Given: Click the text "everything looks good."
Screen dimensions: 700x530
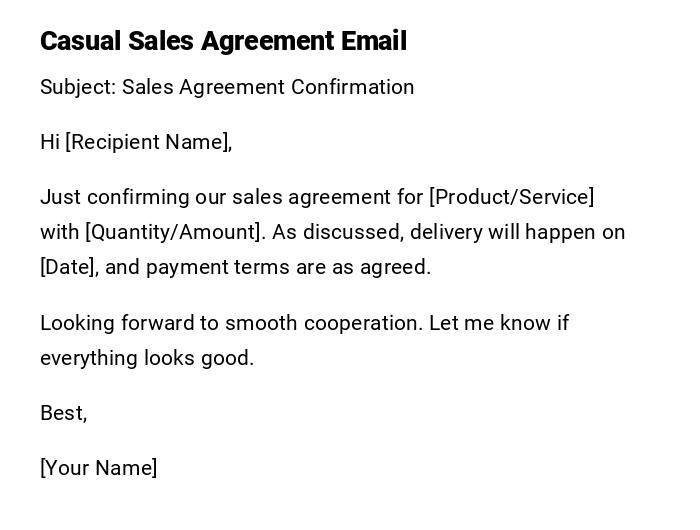Looking at the screenshot, I should click(x=147, y=358).
